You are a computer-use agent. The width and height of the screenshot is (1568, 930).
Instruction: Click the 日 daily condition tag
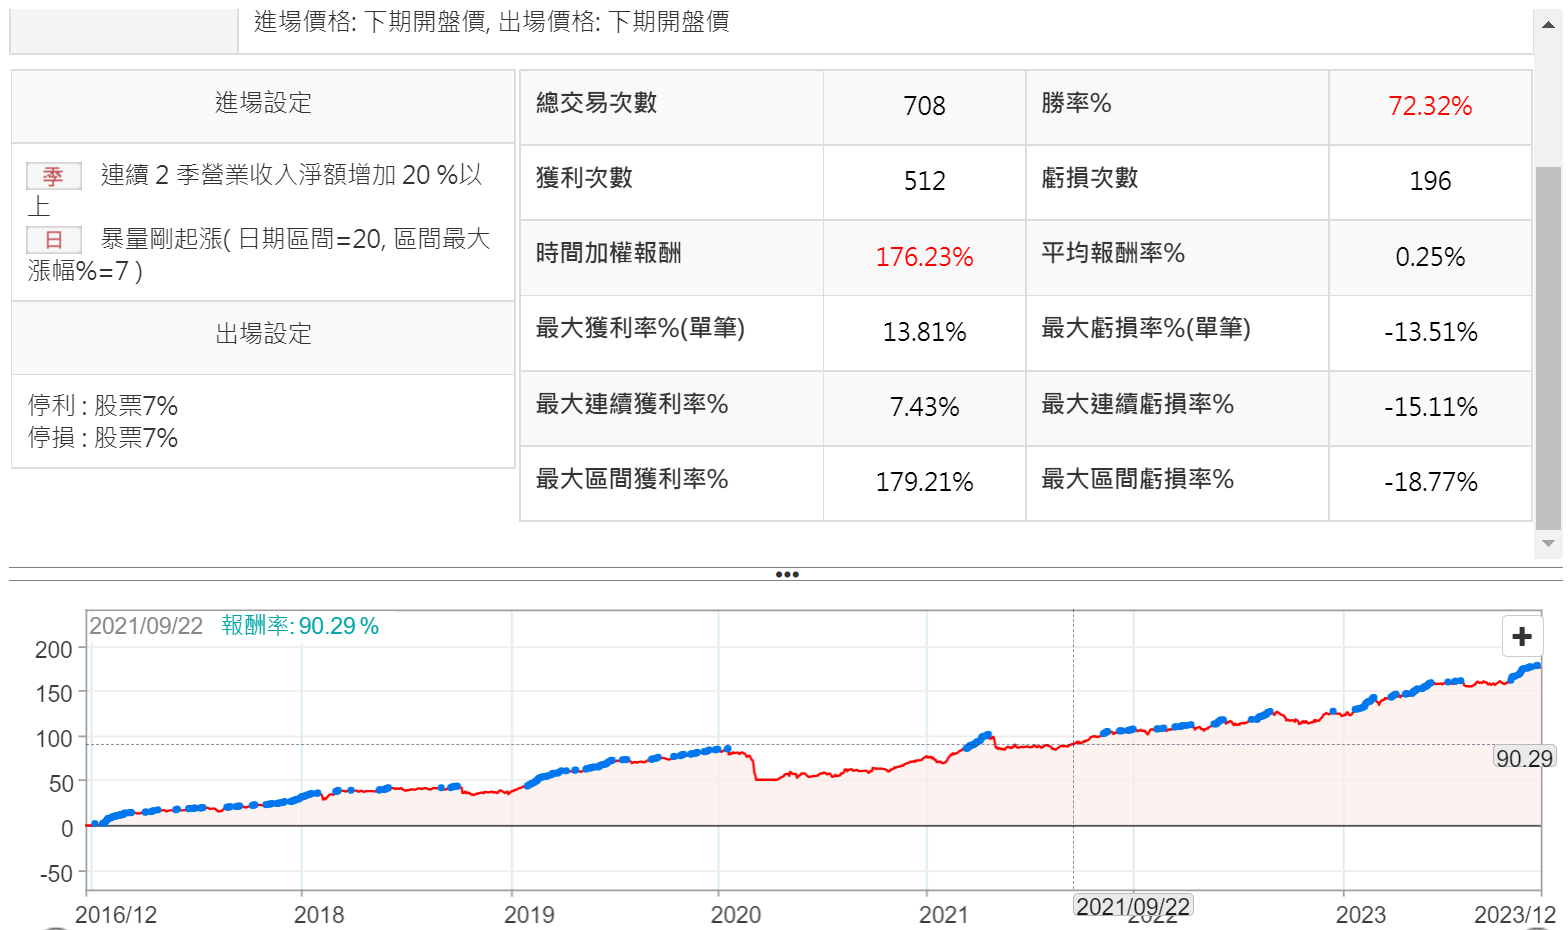[x=54, y=240]
